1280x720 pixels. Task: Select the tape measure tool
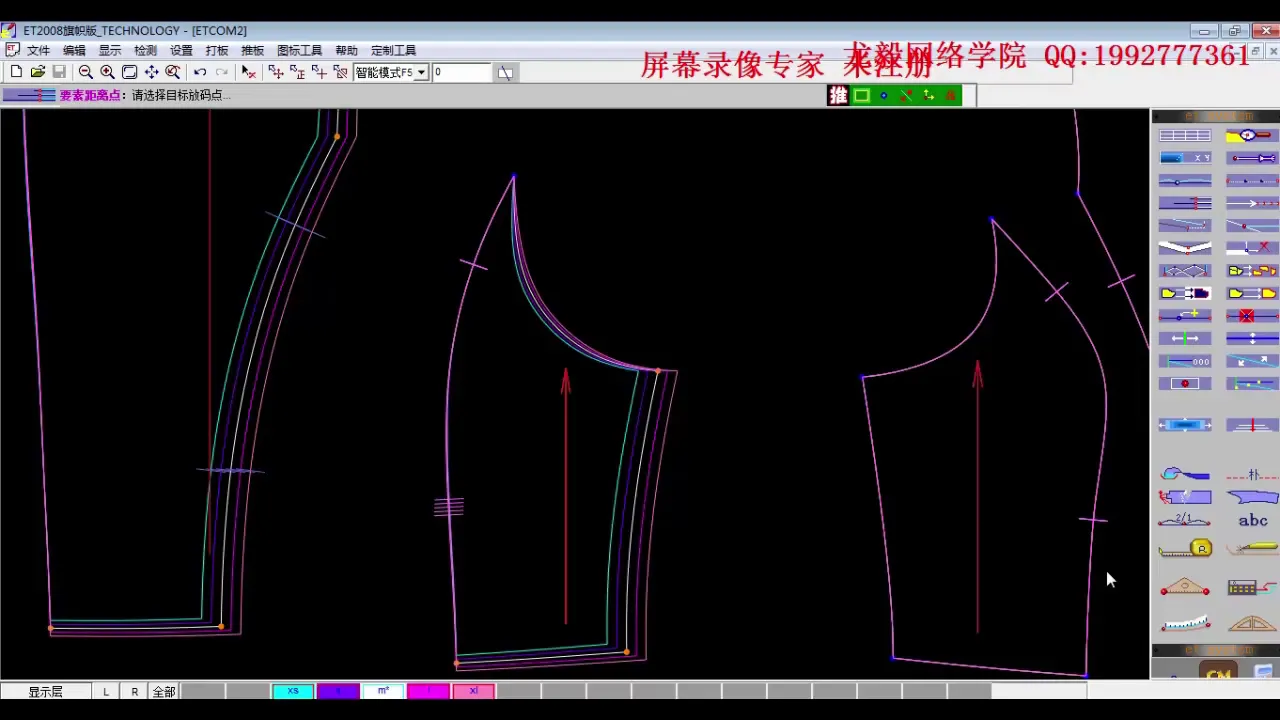pos(1185,548)
